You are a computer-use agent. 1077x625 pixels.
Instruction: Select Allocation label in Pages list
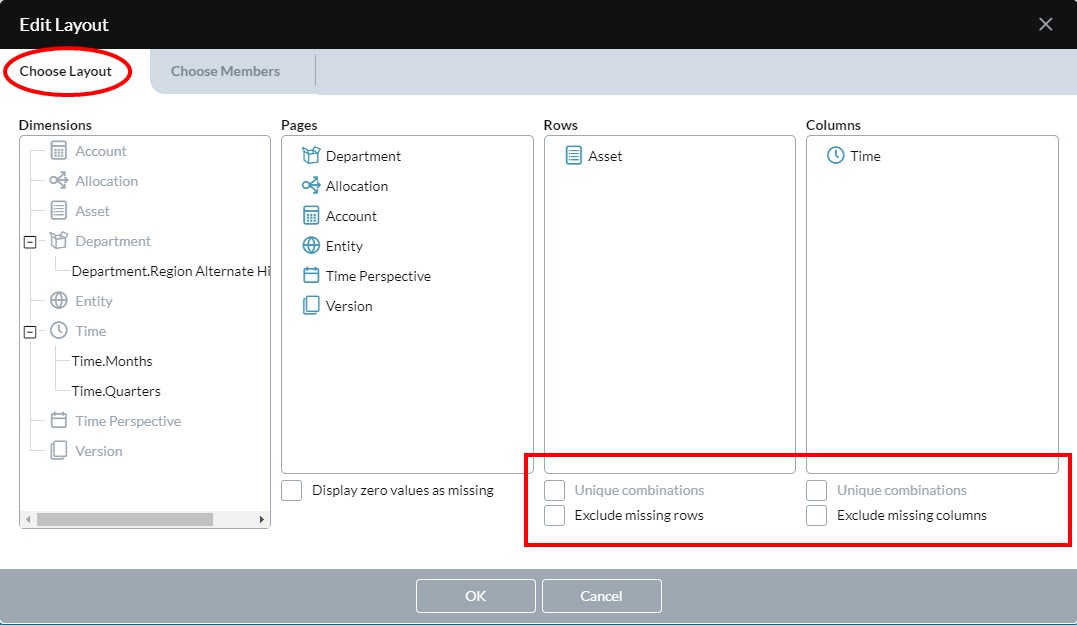(x=356, y=186)
